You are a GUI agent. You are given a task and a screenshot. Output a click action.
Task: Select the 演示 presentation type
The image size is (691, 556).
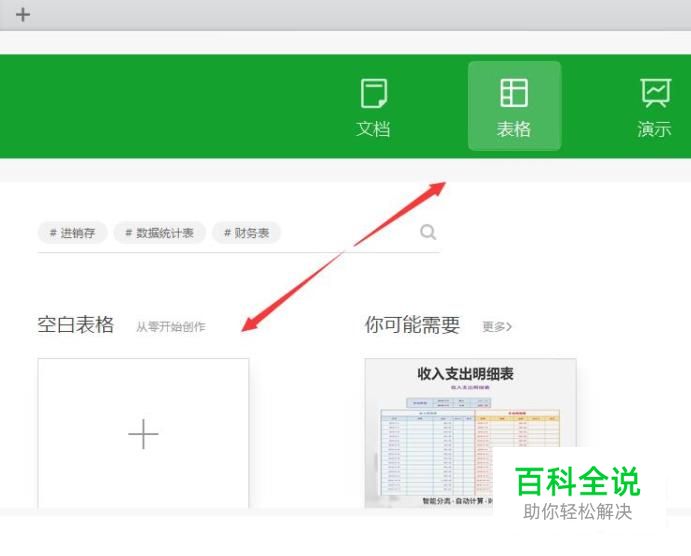tap(654, 107)
